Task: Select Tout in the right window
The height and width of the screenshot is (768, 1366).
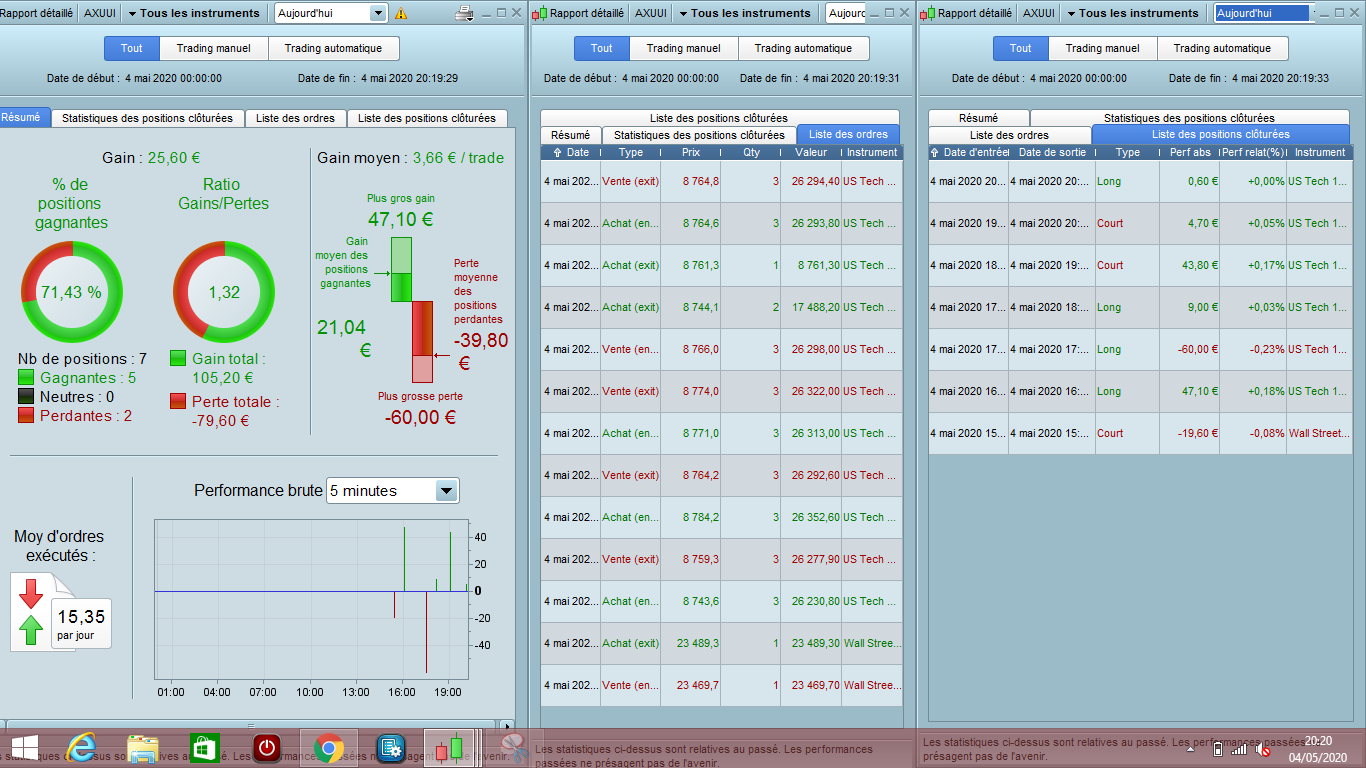Action: click(1020, 48)
